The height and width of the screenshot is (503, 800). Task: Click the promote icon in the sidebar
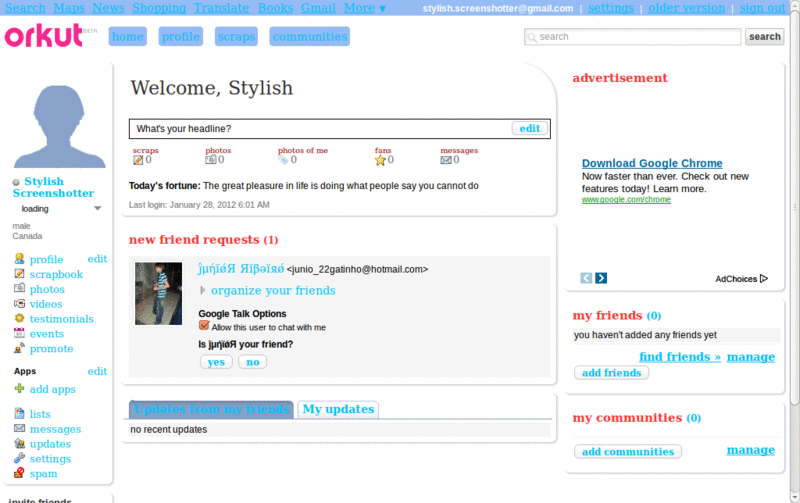[x=19, y=348]
